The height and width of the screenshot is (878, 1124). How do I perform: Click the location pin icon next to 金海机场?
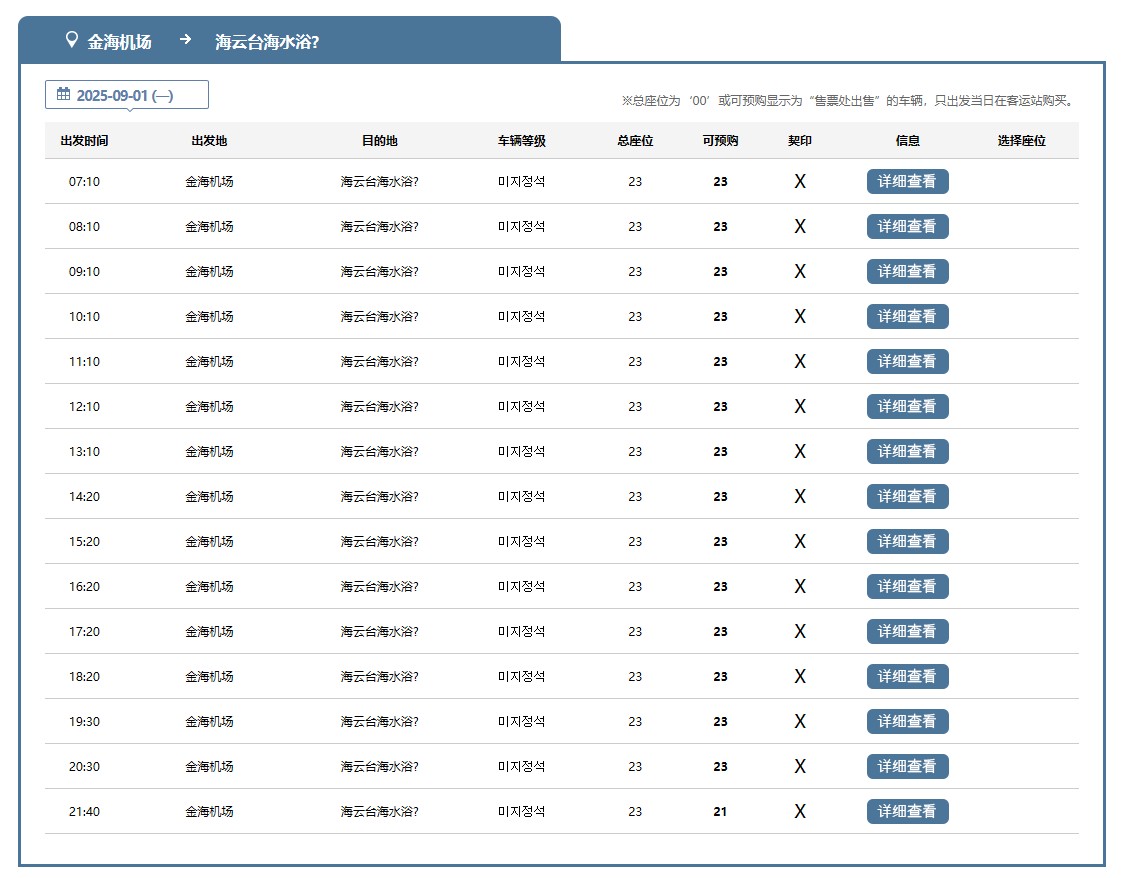tap(71, 41)
